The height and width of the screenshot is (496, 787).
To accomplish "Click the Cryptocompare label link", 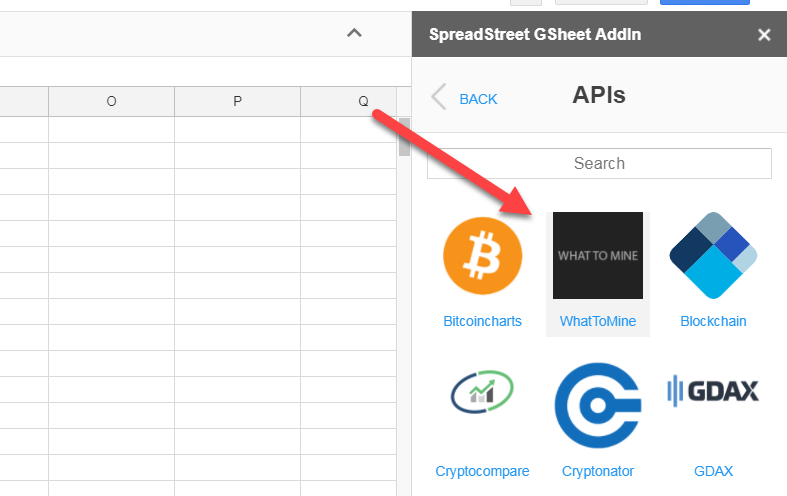I will pyautogui.click(x=482, y=471).
